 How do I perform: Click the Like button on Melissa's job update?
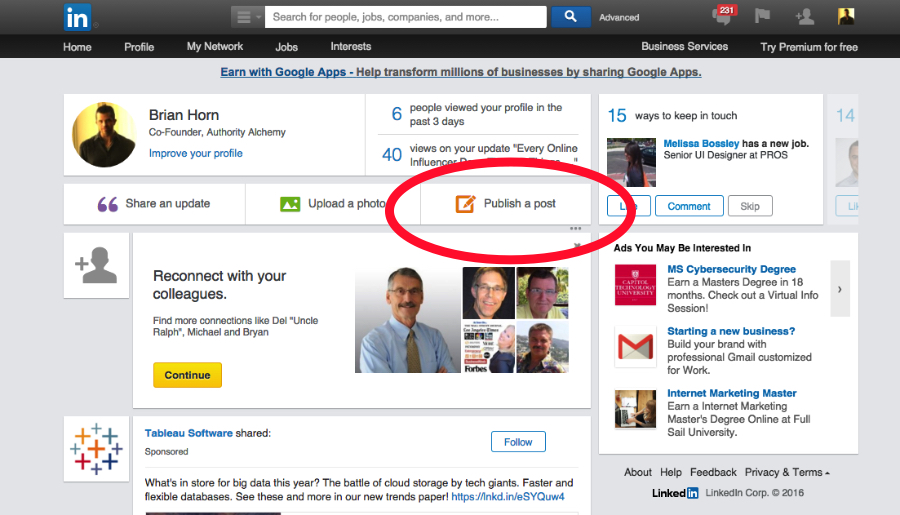(629, 206)
